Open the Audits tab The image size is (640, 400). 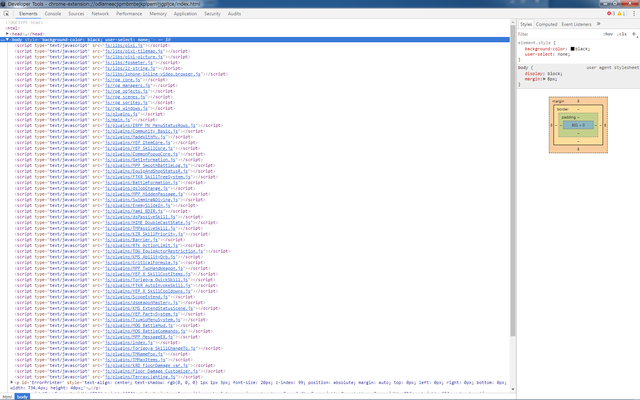point(234,13)
